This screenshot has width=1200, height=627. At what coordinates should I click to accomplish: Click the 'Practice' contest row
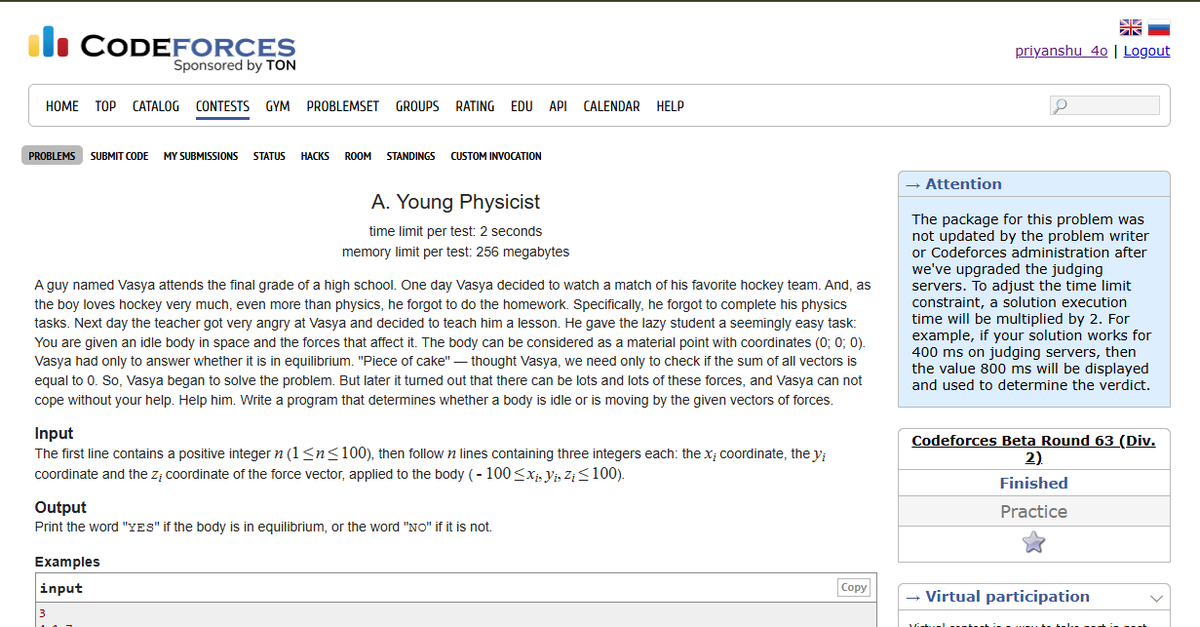[x=1034, y=511]
